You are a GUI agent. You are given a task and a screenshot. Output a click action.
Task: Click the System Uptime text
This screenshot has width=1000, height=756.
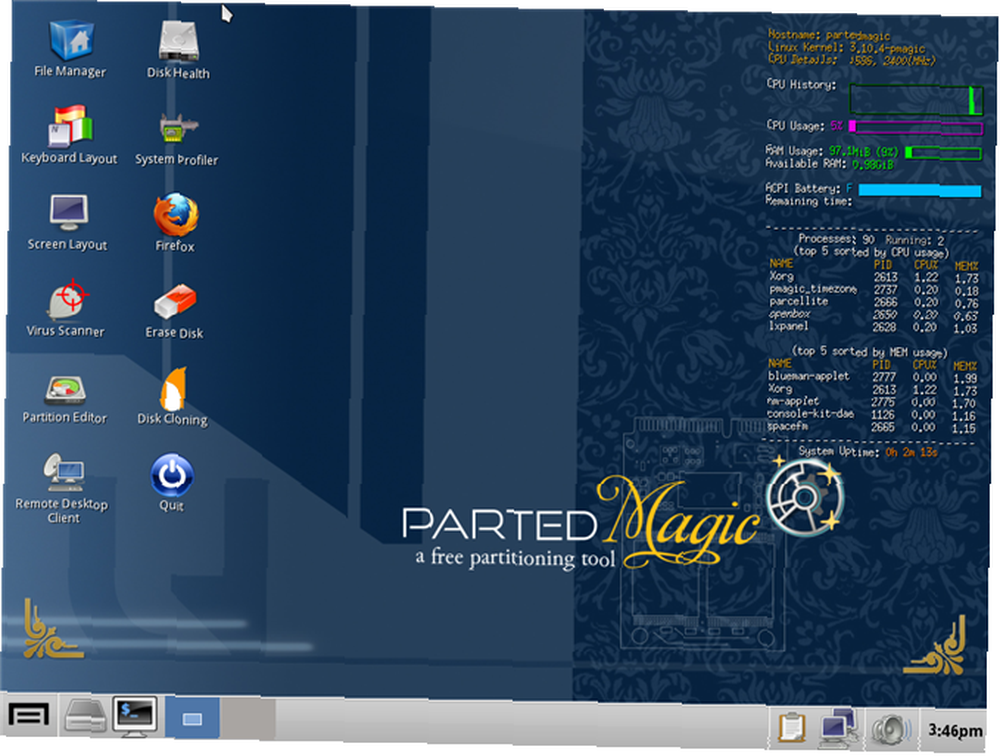(x=867, y=452)
